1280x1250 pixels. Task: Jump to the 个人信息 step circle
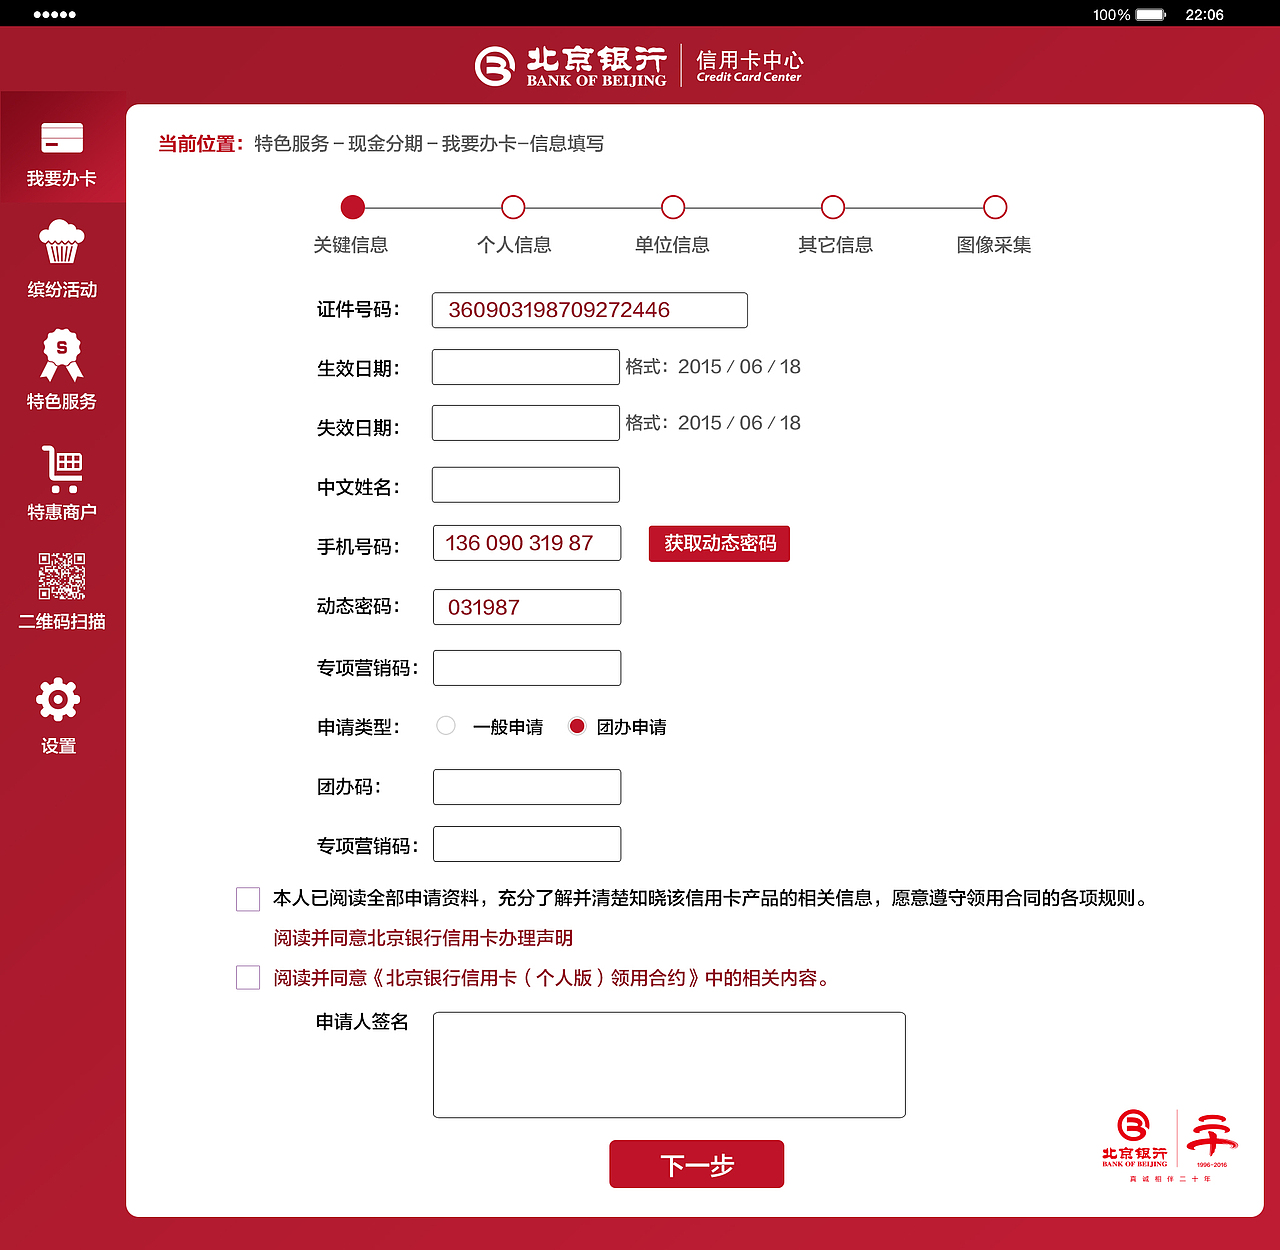(x=513, y=207)
